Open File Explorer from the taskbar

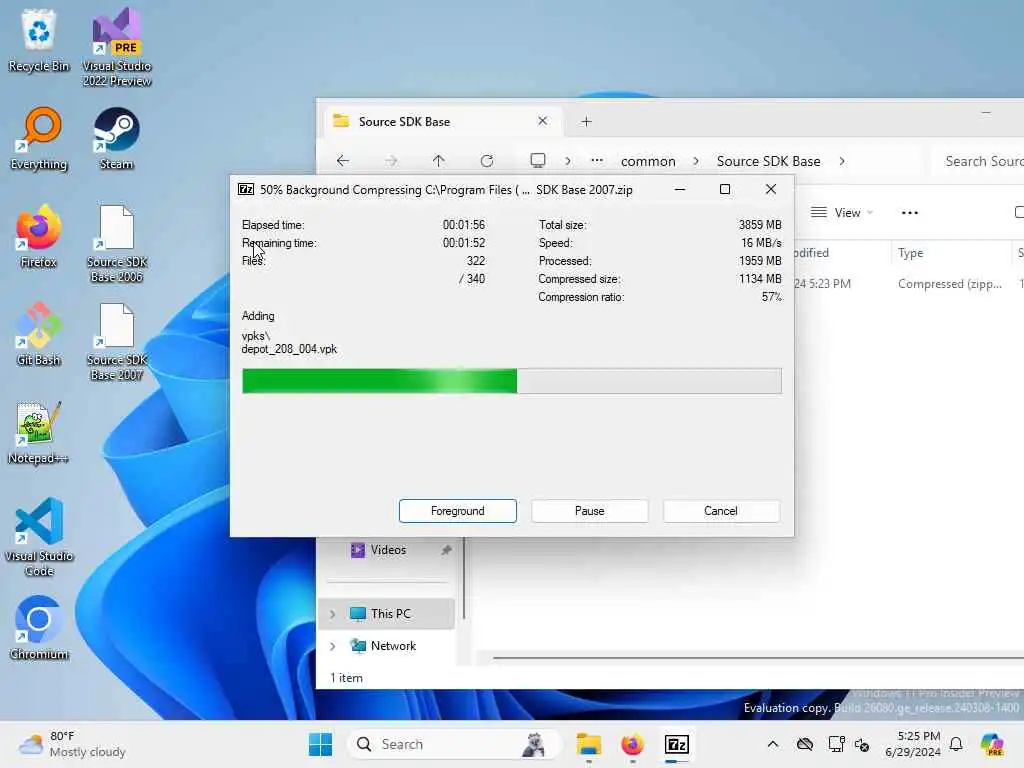click(x=588, y=744)
